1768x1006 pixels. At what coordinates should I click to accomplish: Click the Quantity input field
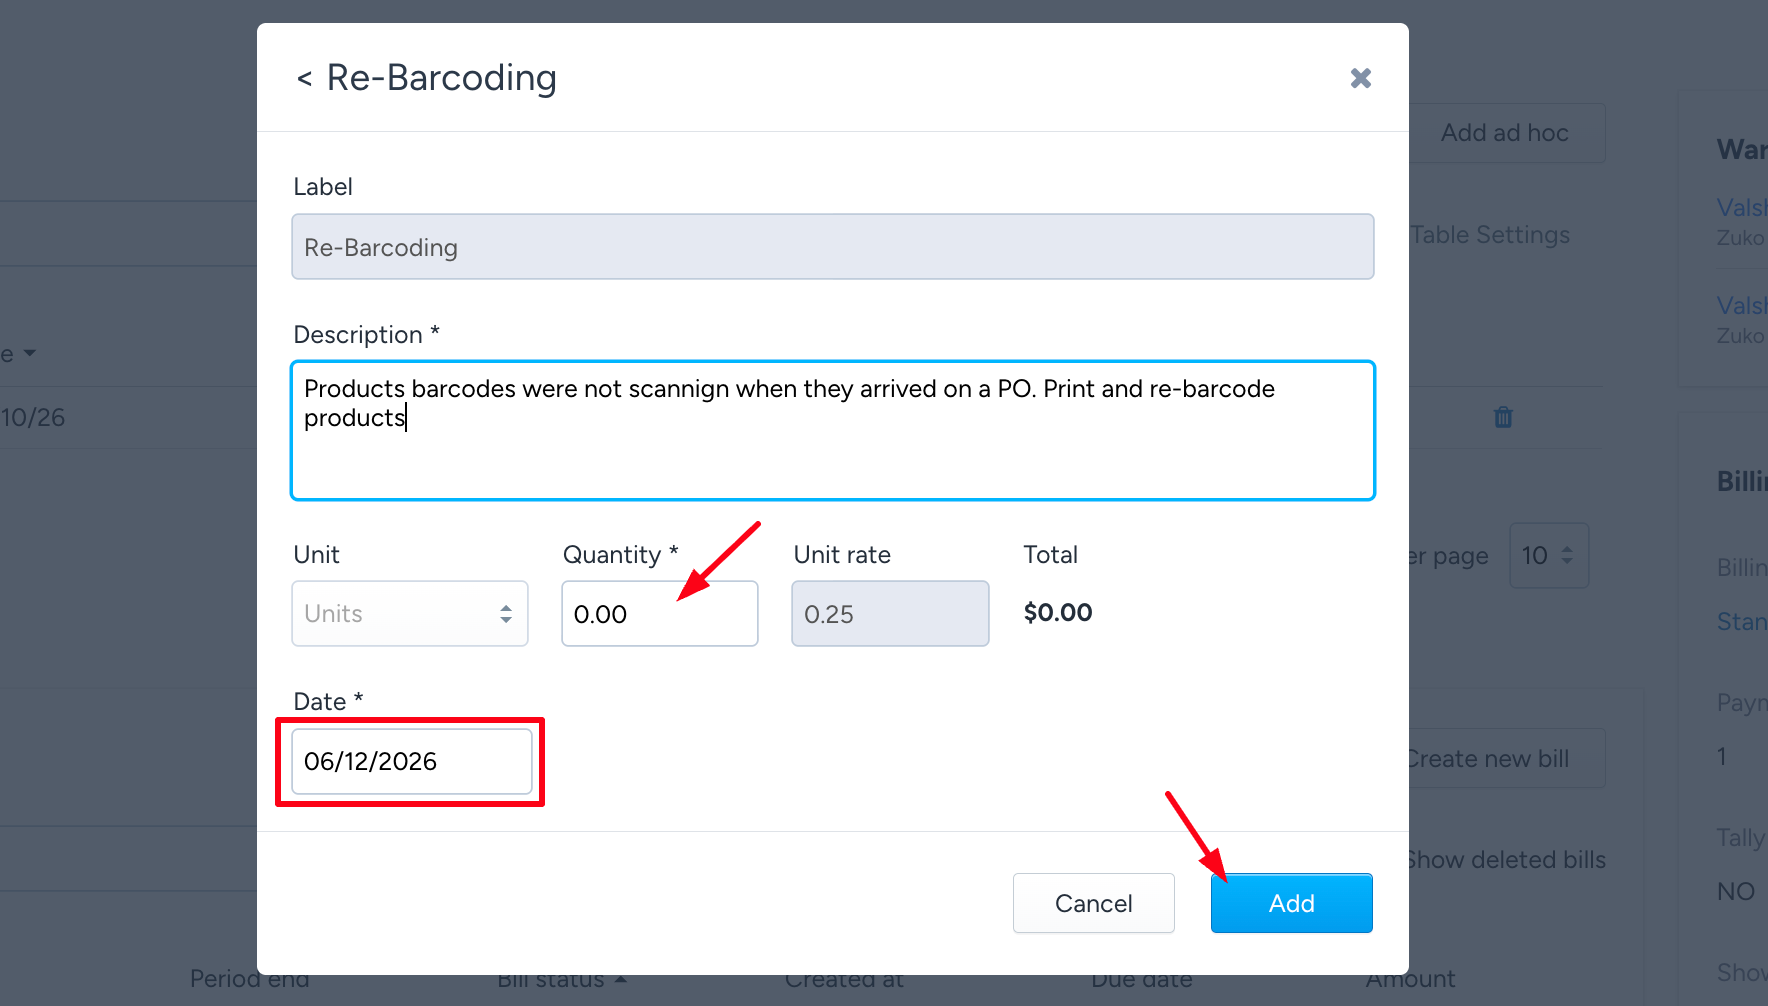[660, 614]
